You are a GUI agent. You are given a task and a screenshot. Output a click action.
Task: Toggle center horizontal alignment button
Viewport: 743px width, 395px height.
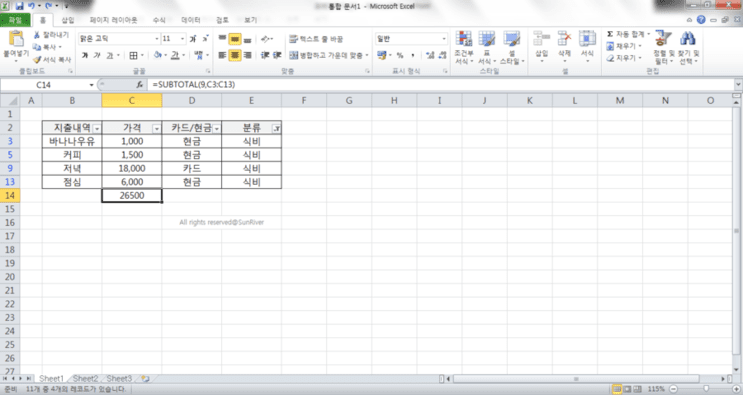coord(235,55)
